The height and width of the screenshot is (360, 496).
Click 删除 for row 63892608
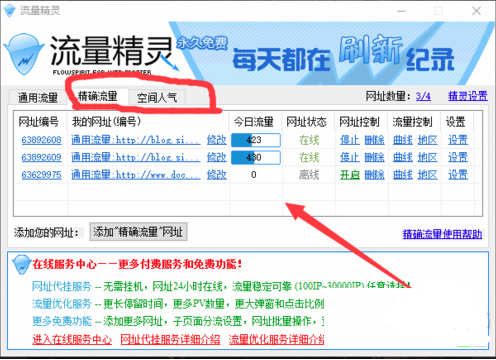tap(374, 140)
